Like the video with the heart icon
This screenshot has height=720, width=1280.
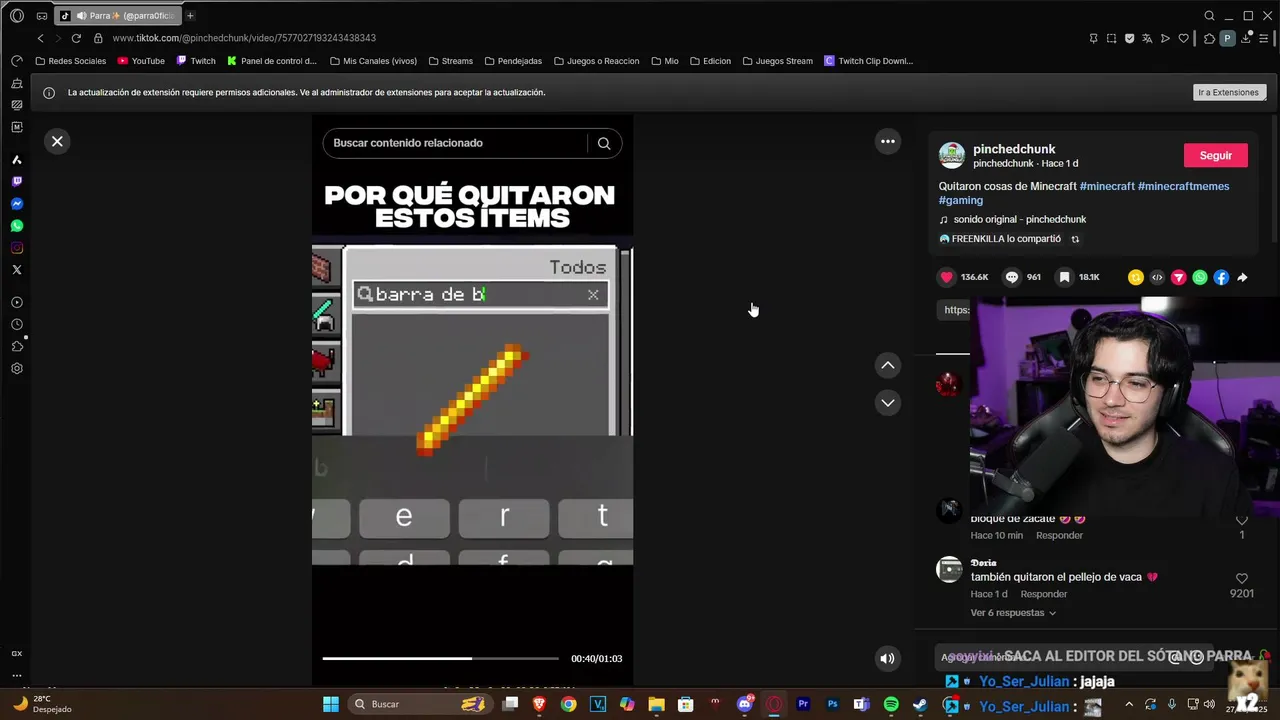point(946,277)
